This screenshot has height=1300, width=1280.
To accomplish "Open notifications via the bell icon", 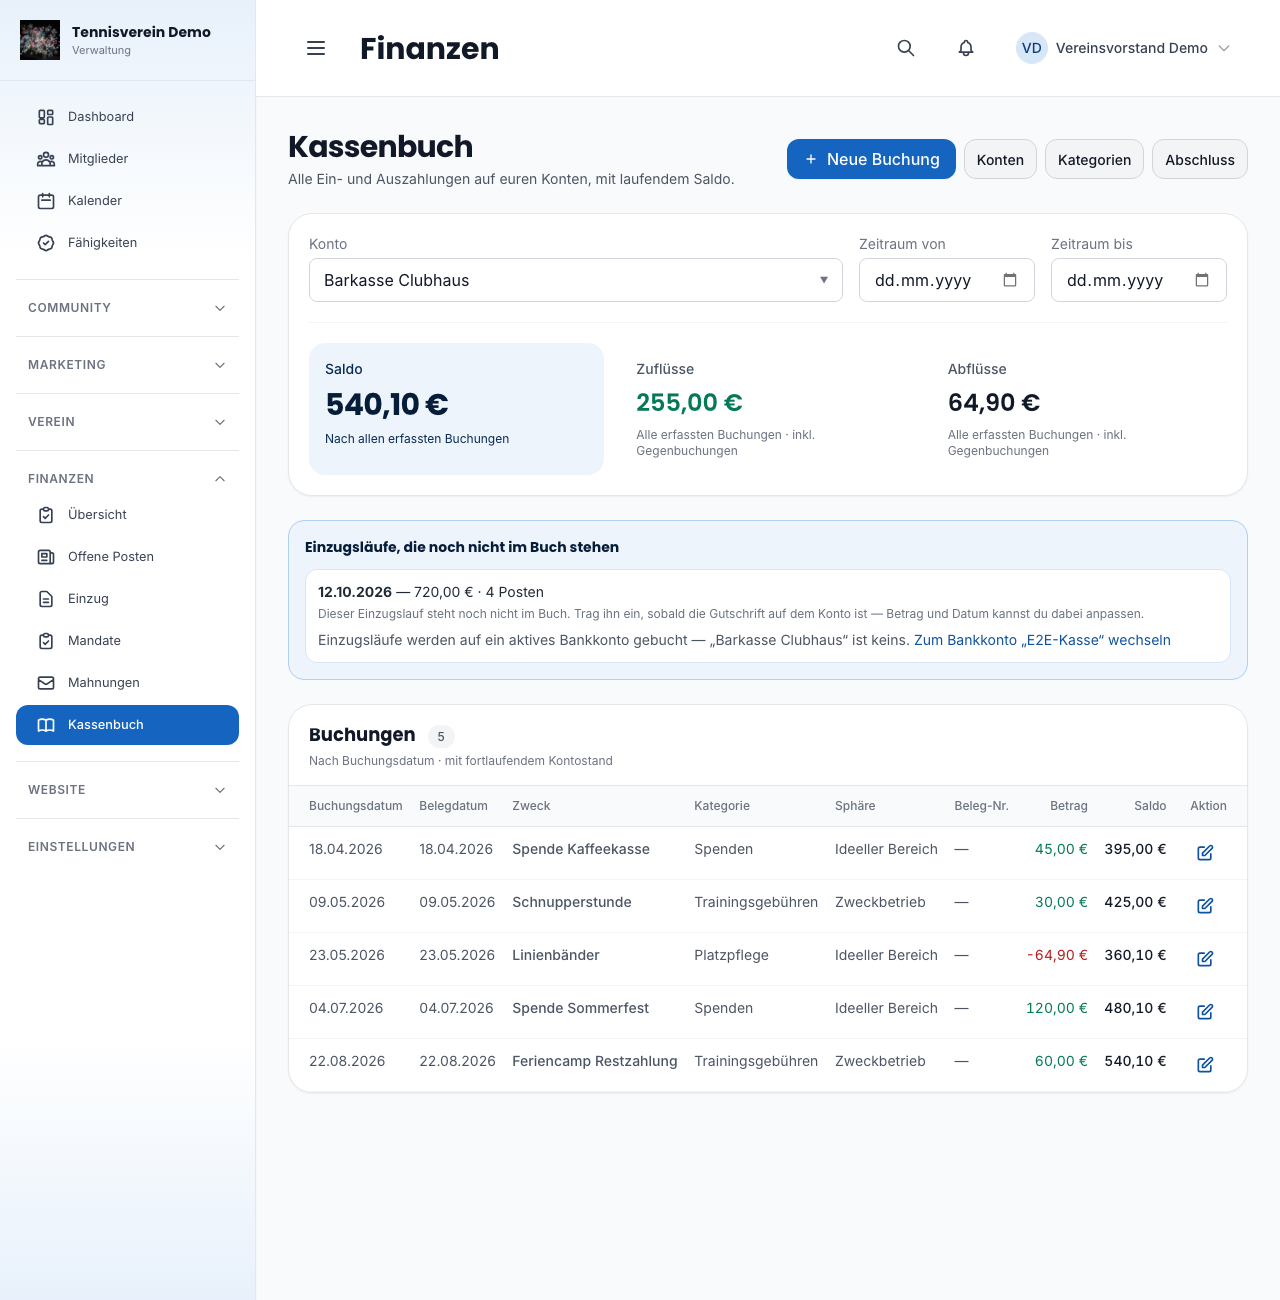I will click(966, 48).
